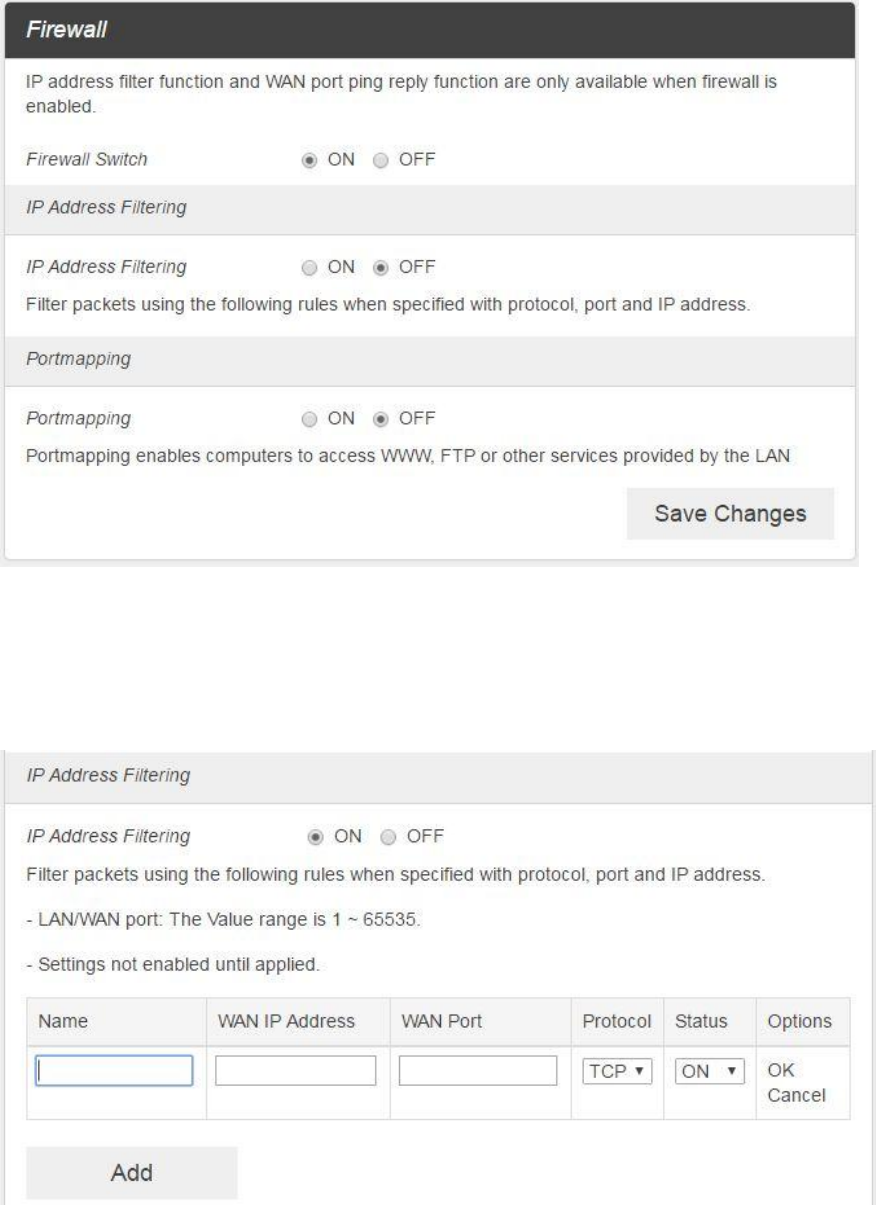Turn the Firewall Switch ON
This screenshot has width=876, height=1205.
312,159
